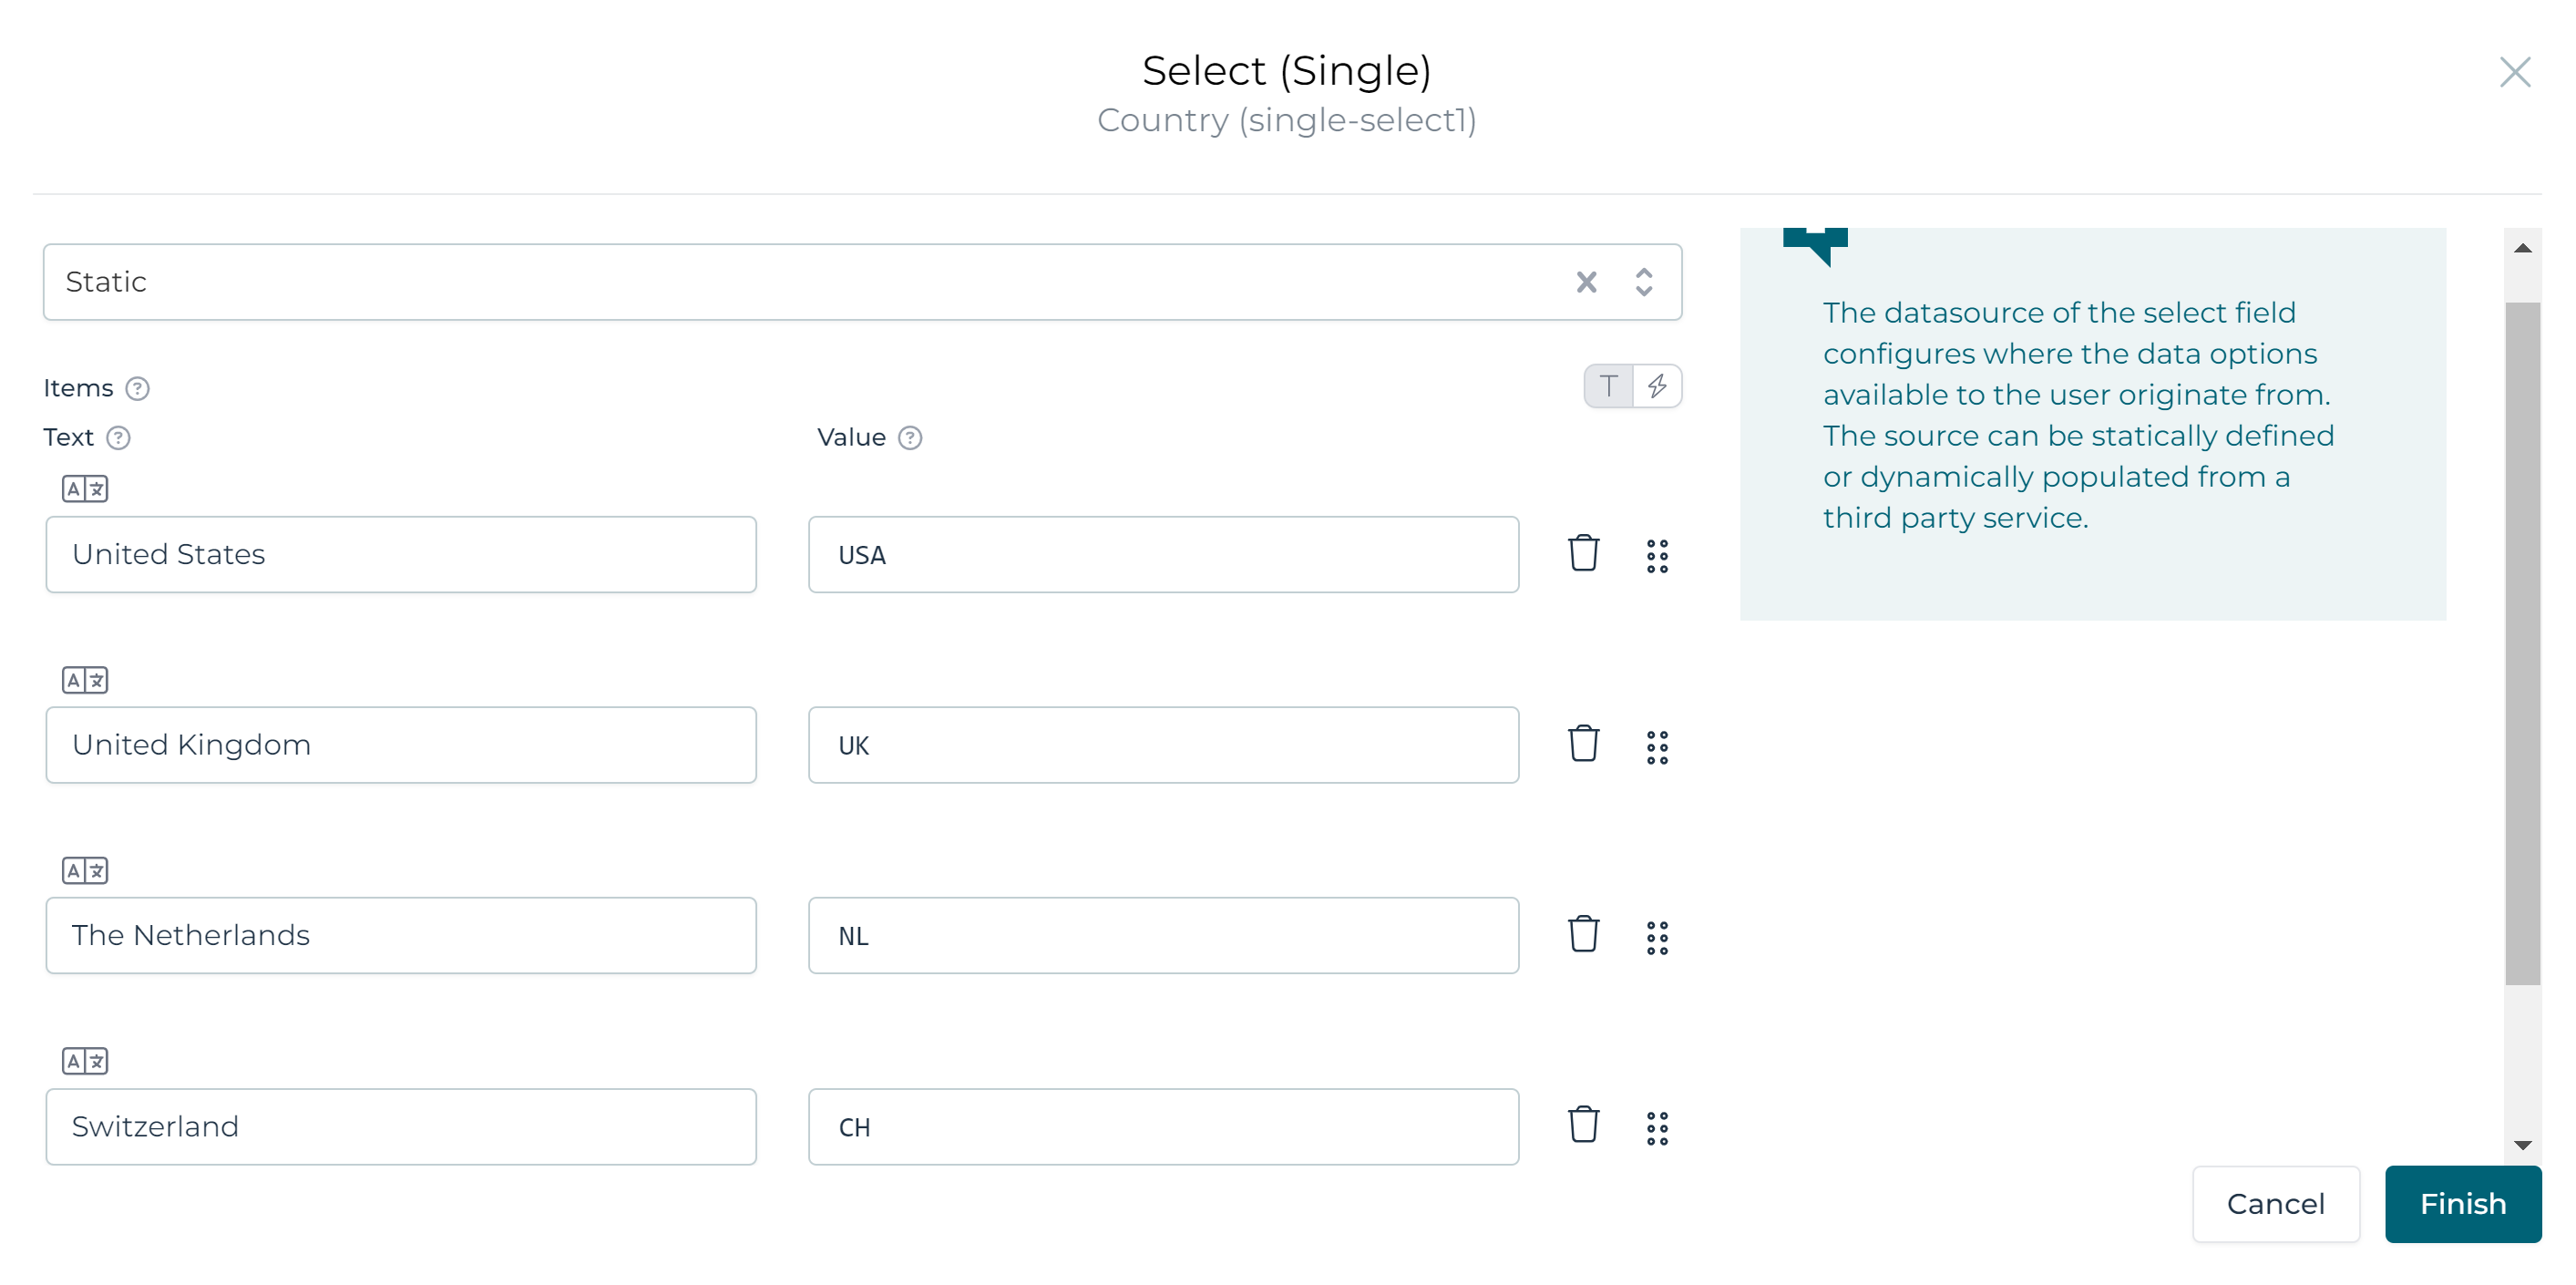Screen dimensions: 2576x1285
Task: Click the chevron arrows on the datasource field
Action: point(1643,282)
